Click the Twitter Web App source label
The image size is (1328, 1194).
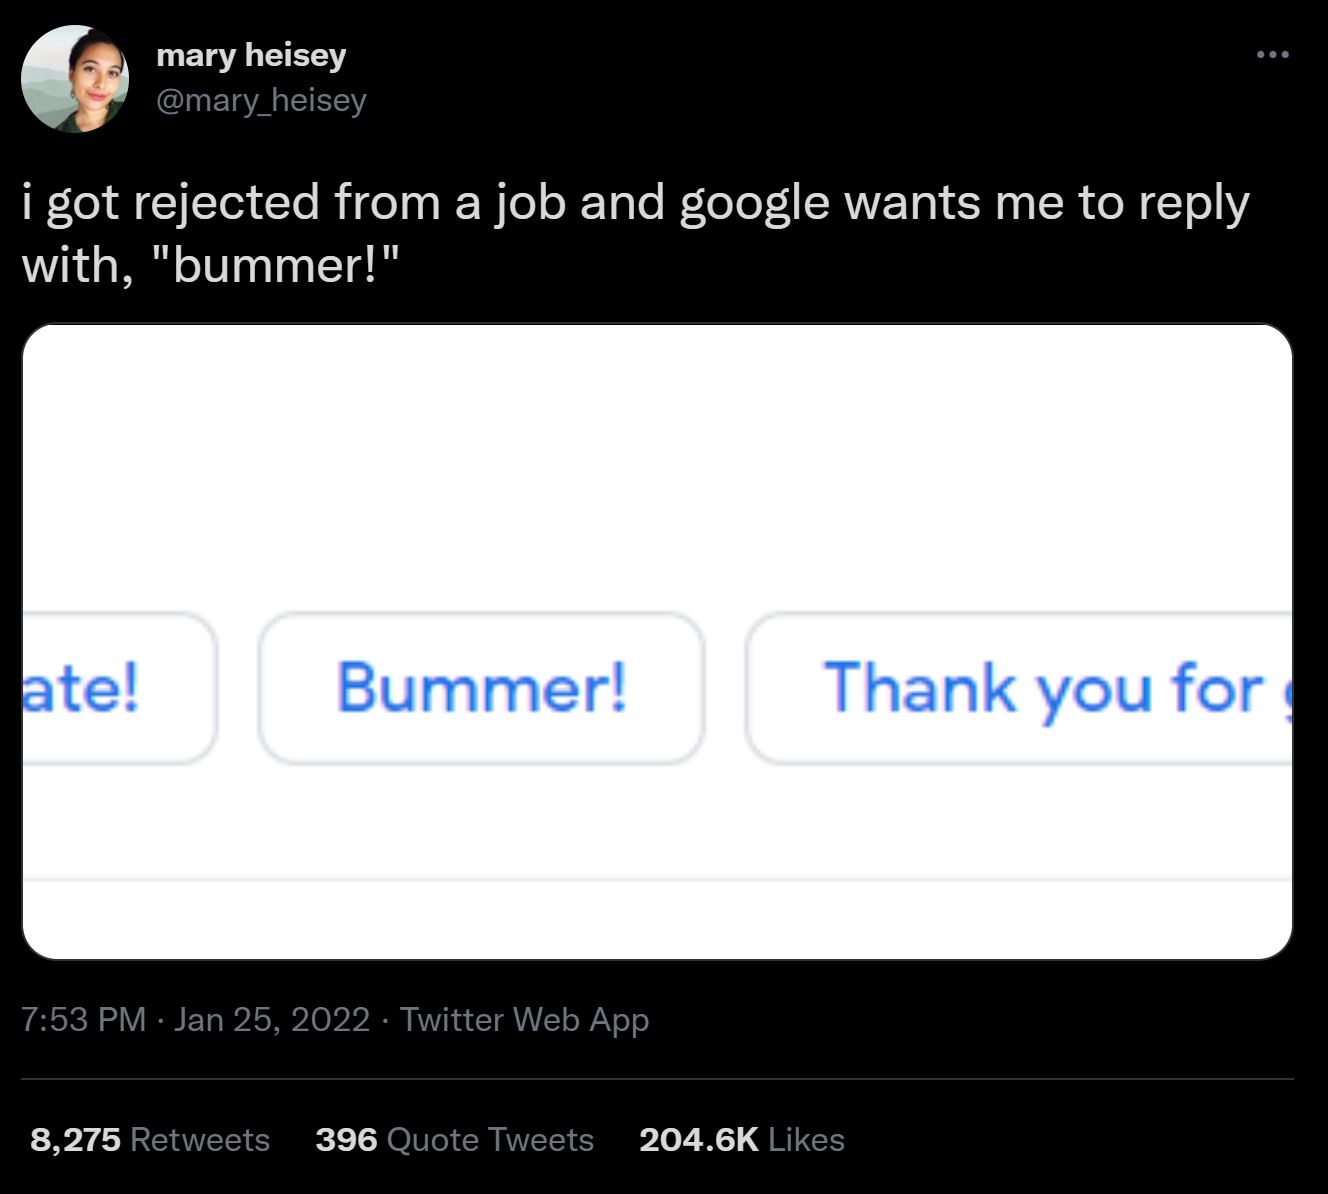point(524,1019)
